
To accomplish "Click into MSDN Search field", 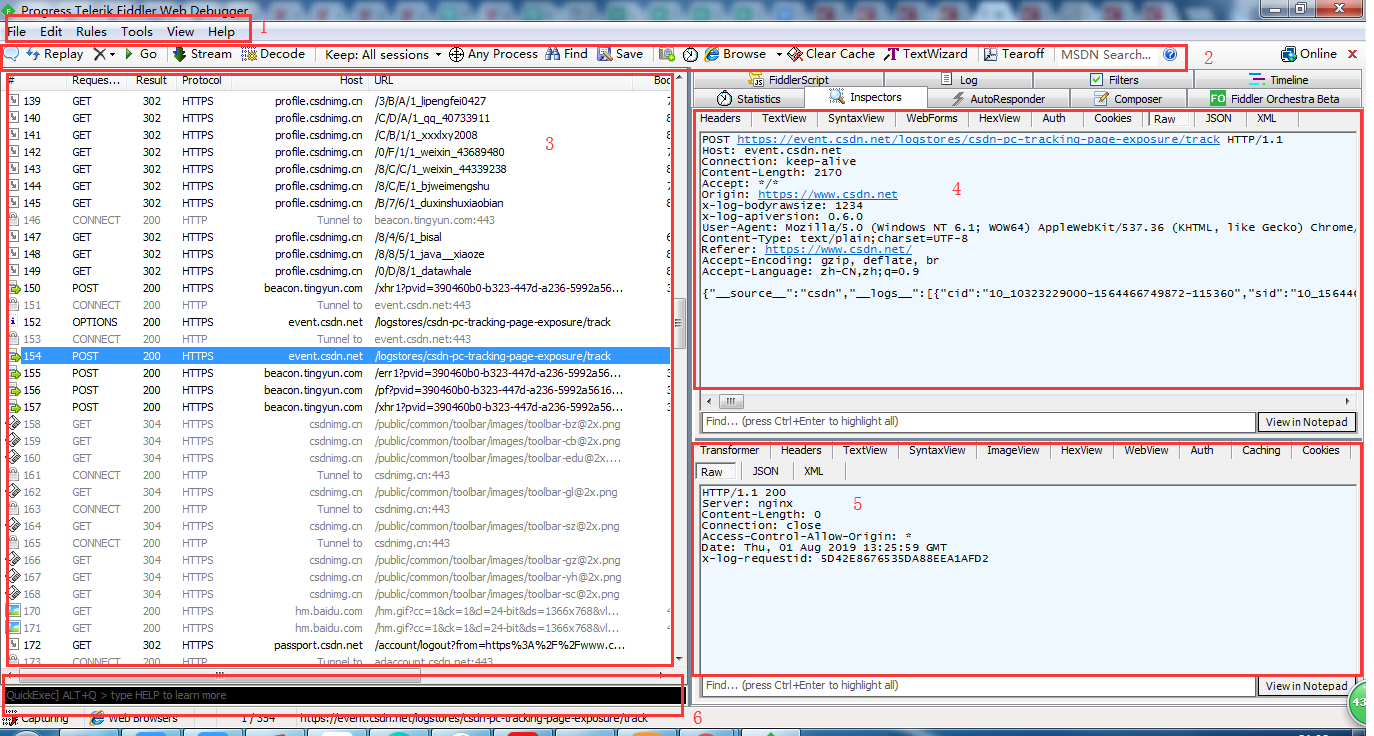I will [1106, 54].
